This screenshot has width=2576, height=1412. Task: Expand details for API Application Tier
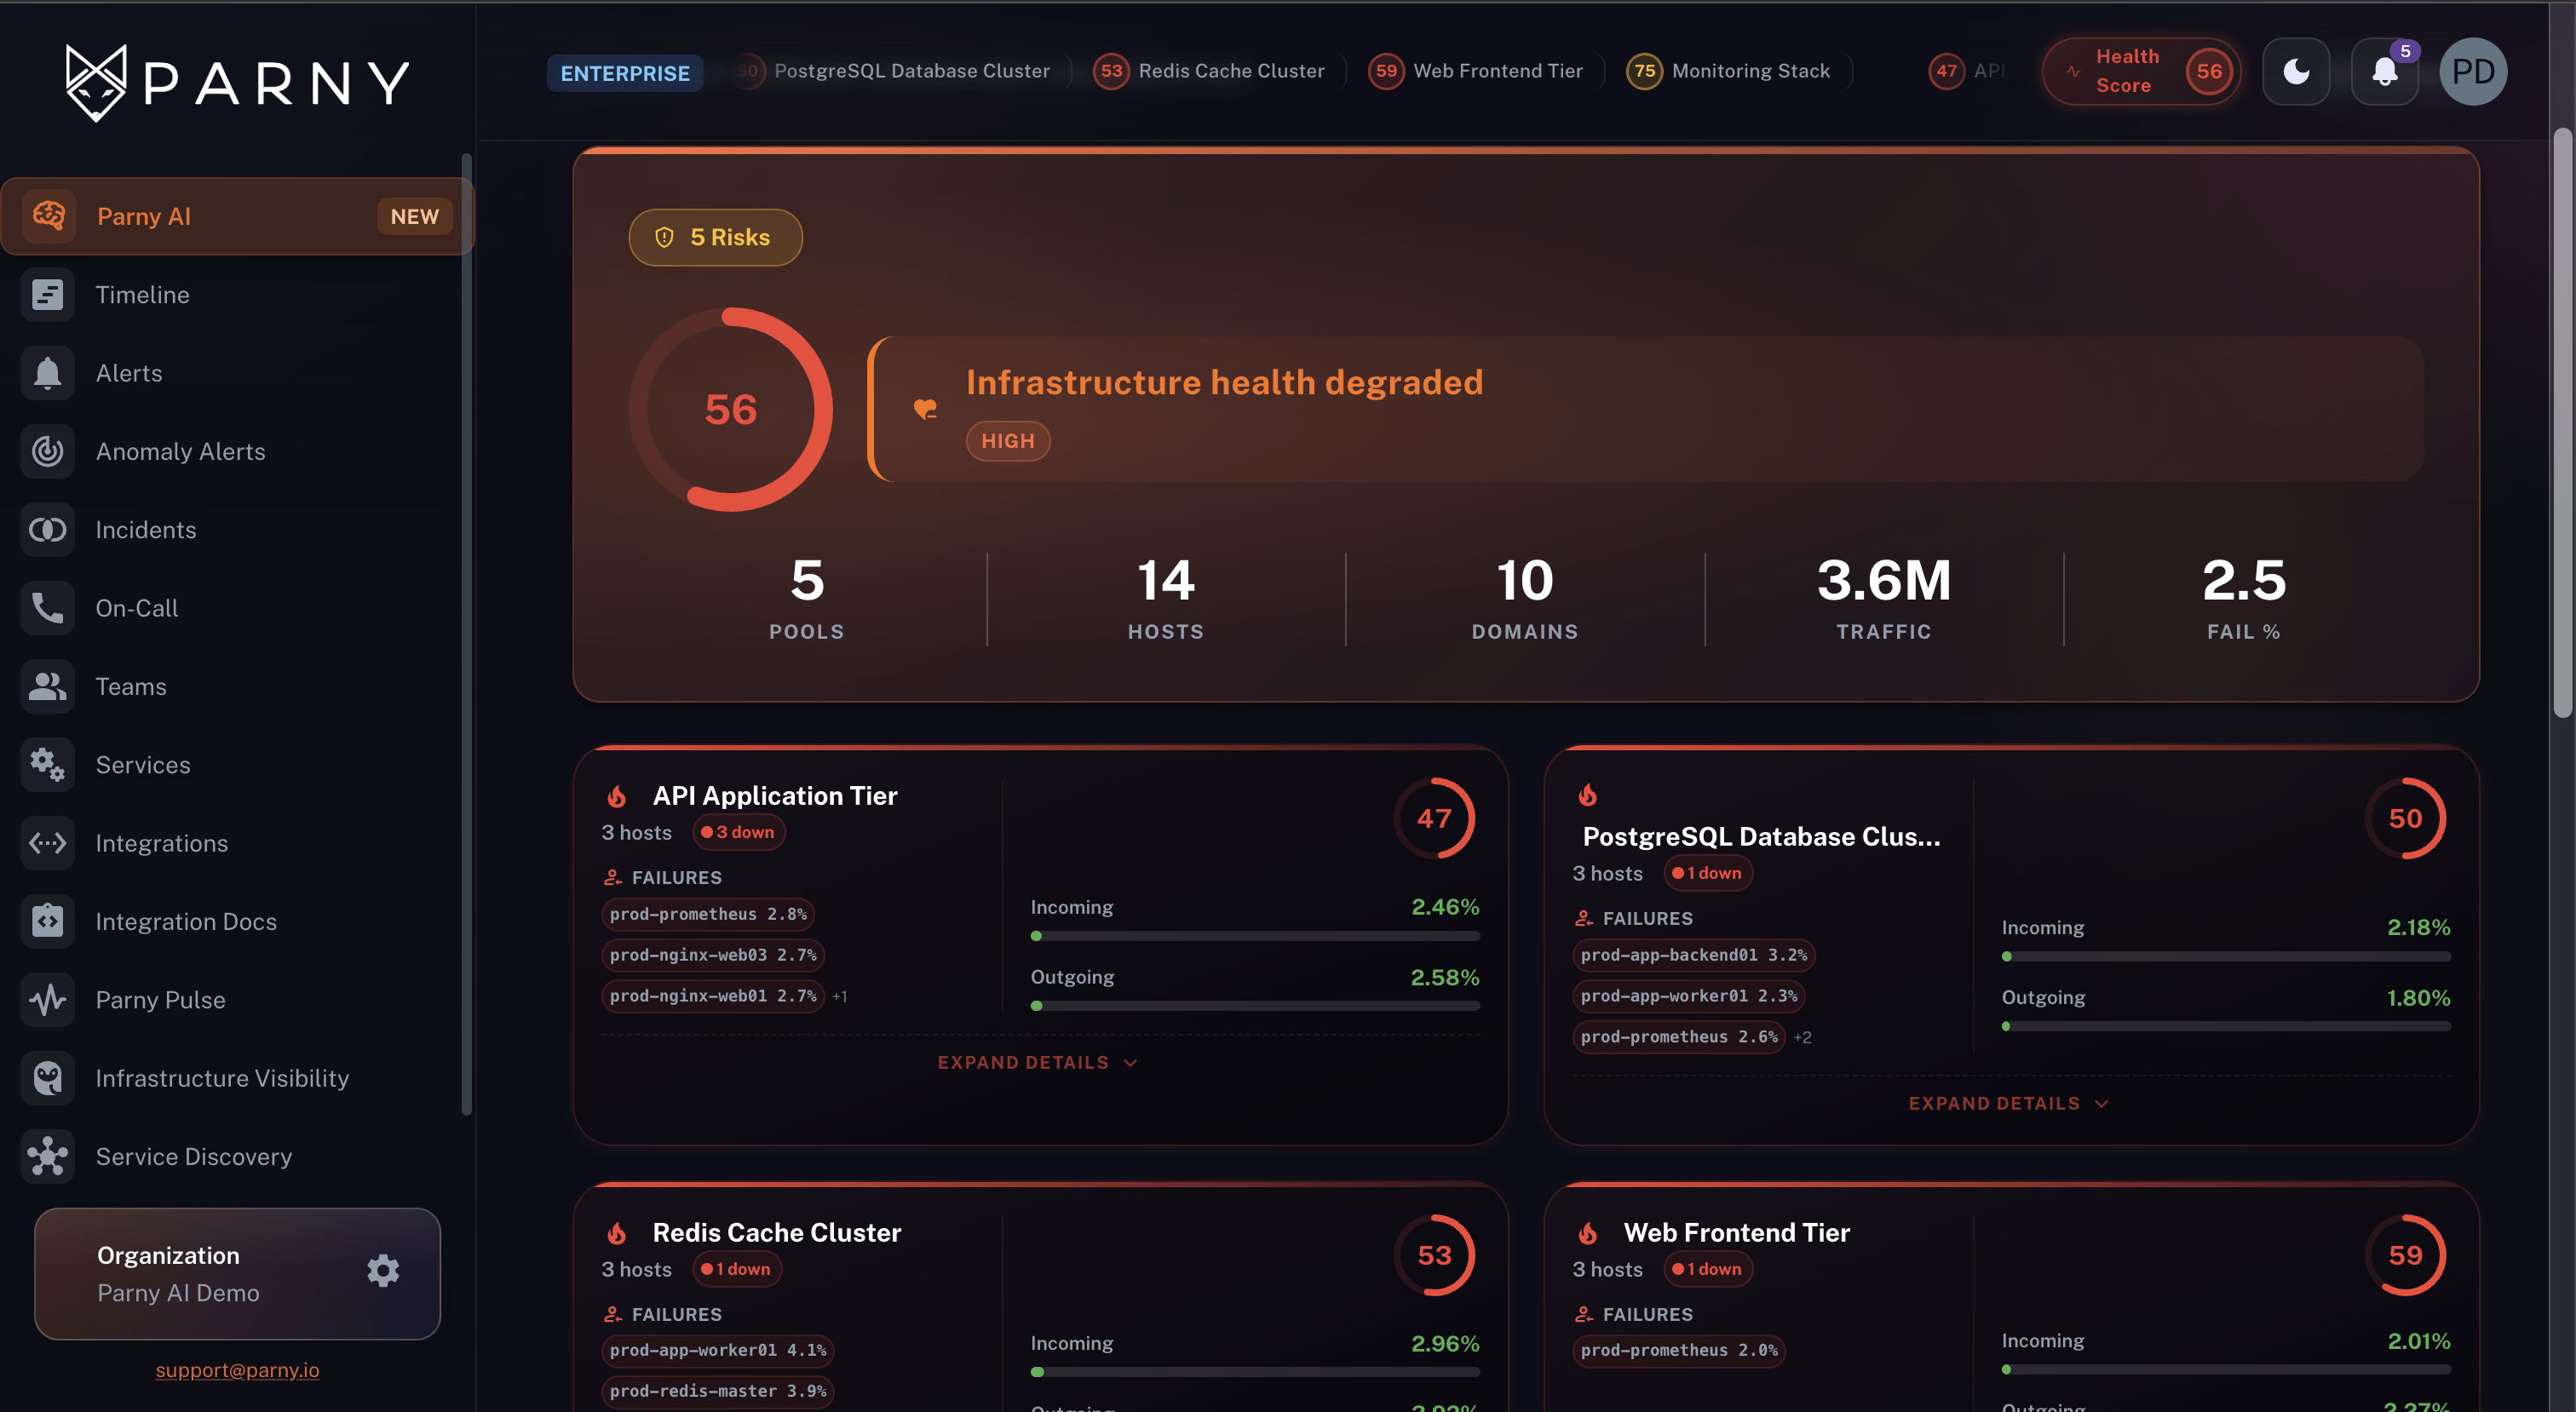click(1038, 1062)
